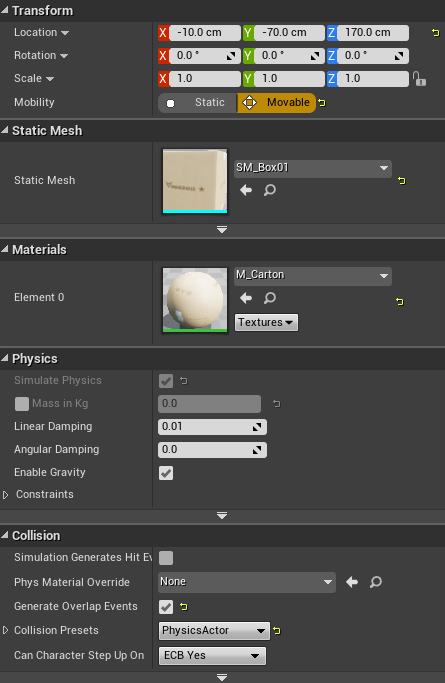The width and height of the screenshot is (445, 683).
Task: Open Can Character Step Up On dropdown
Action: (x=212, y=656)
